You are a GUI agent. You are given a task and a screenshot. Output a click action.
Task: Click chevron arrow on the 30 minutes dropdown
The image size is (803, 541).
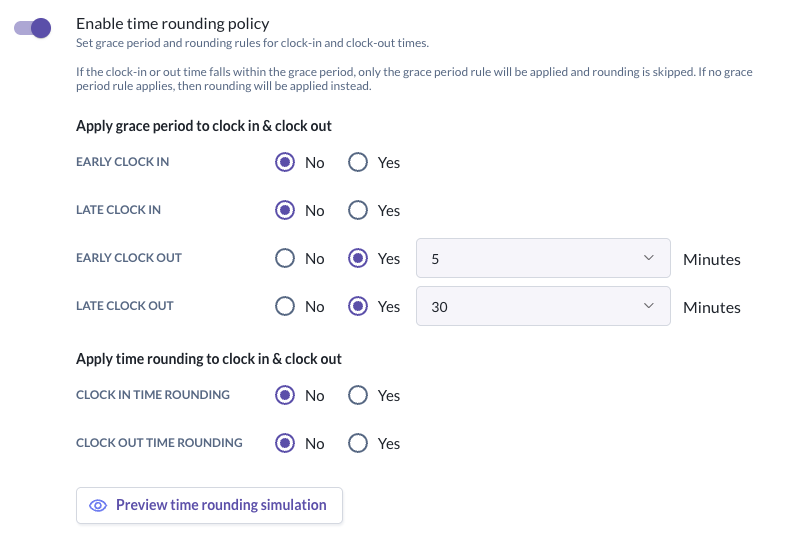[648, 307]
